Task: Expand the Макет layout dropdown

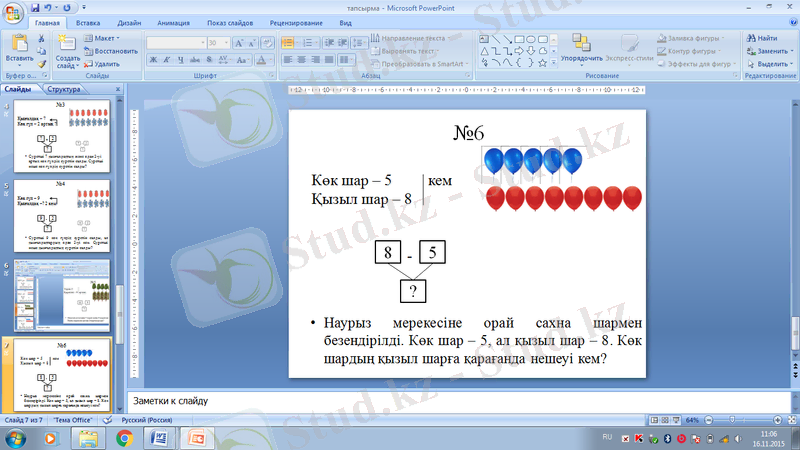Action: tap(104, 38)
